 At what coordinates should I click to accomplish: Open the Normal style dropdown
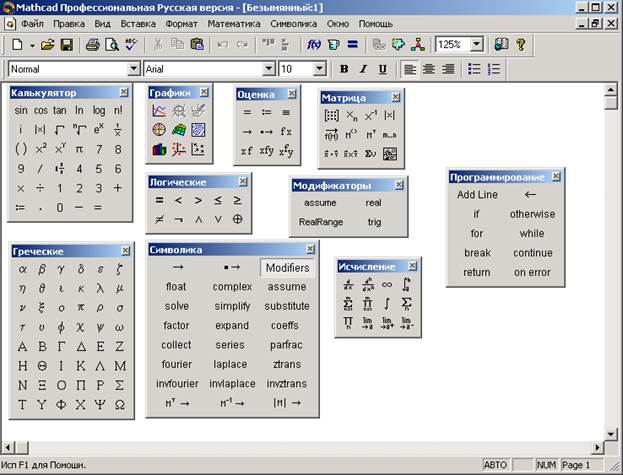134,69
